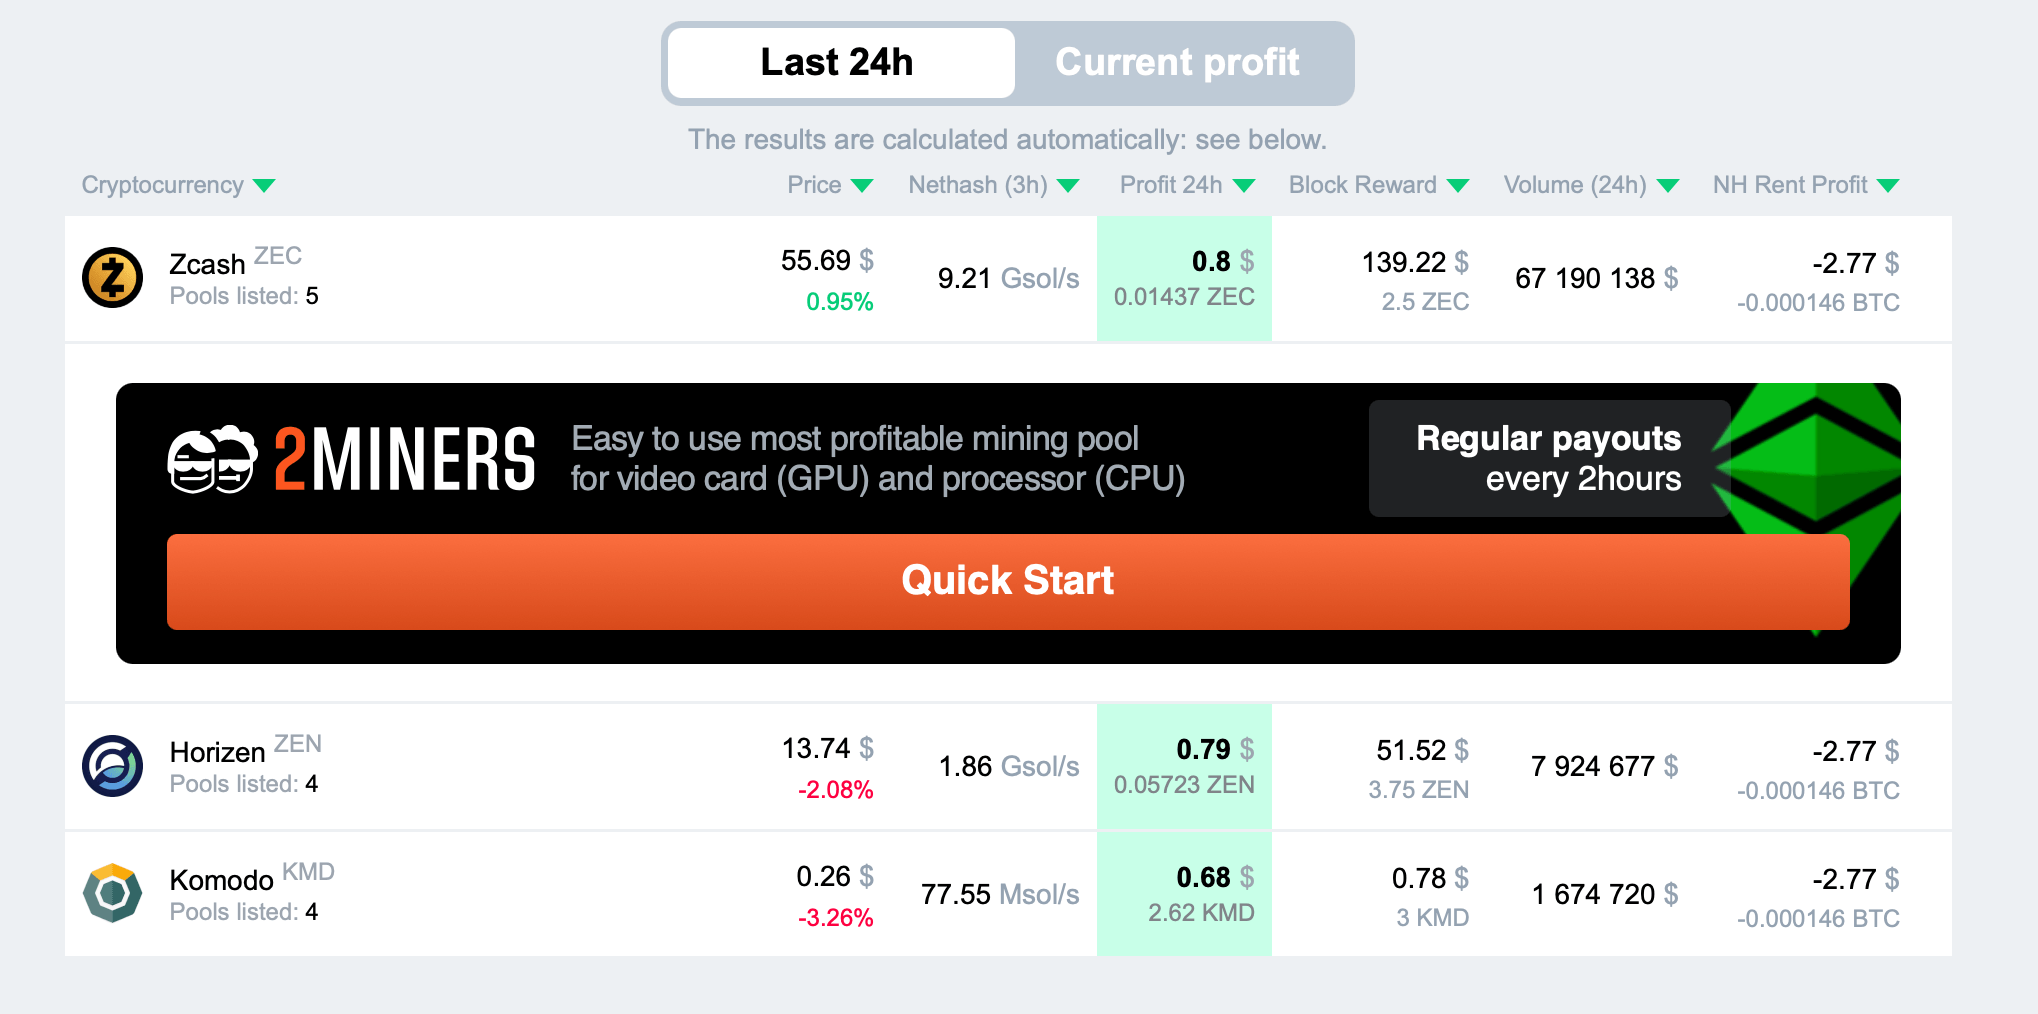Click Zcash's highlighted Profit 24h cell

pos(1184,279)
